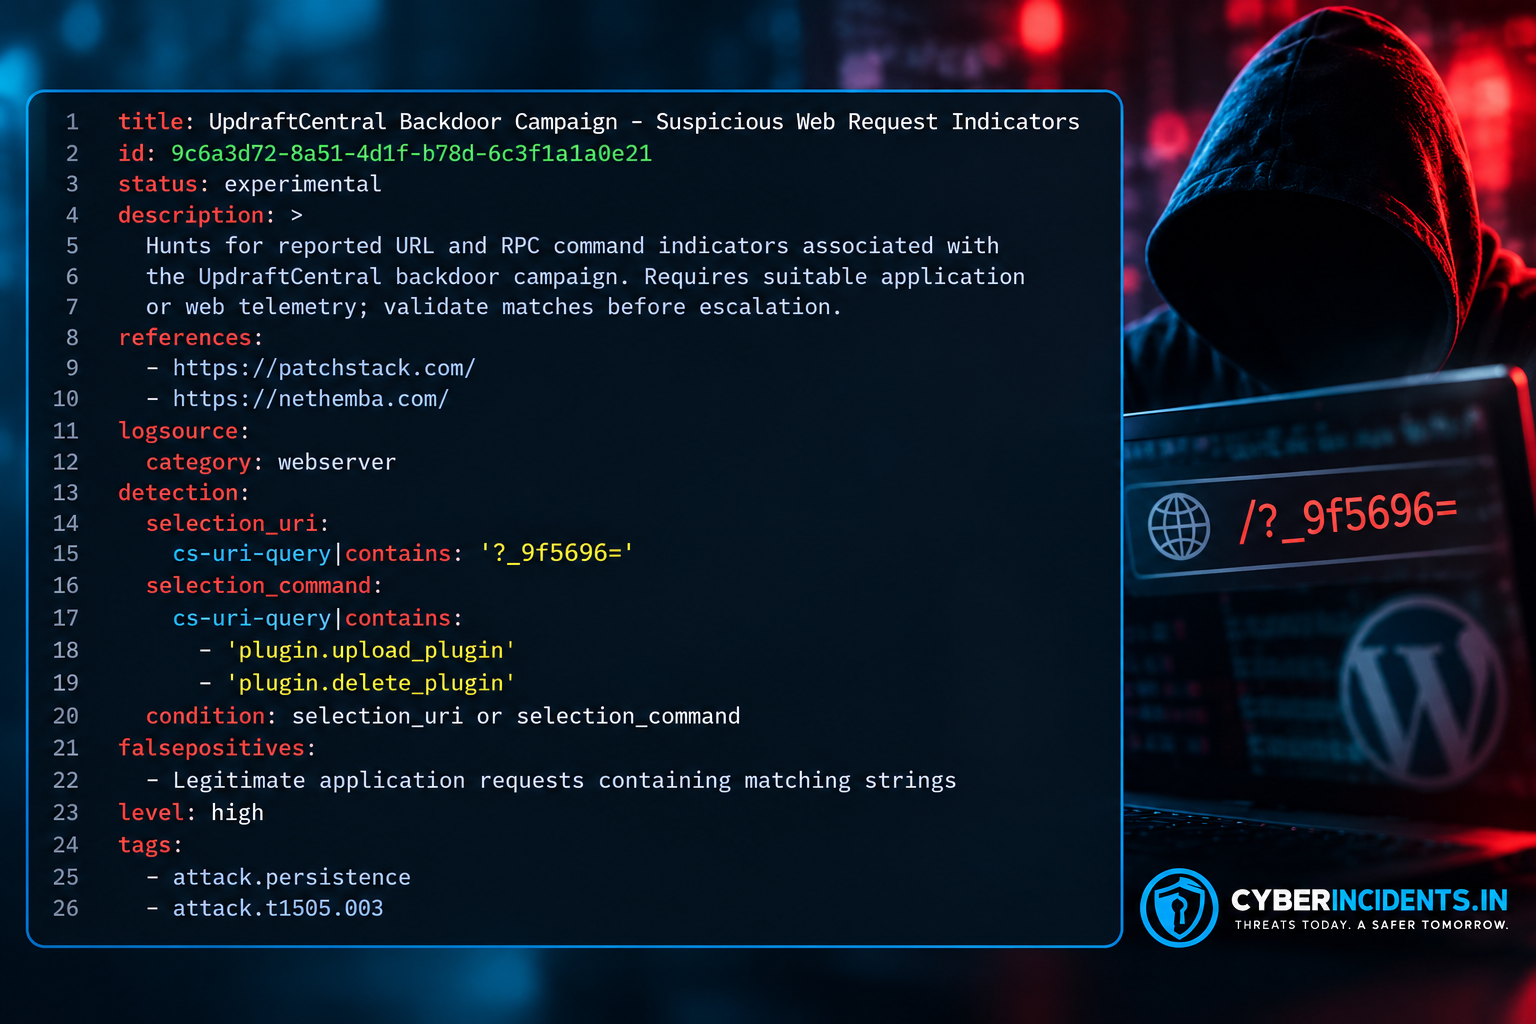Viewport: 1536px width, 1024px height.
Task: Click the globe icon beside the URL
Action: (x=1179, y=526)
